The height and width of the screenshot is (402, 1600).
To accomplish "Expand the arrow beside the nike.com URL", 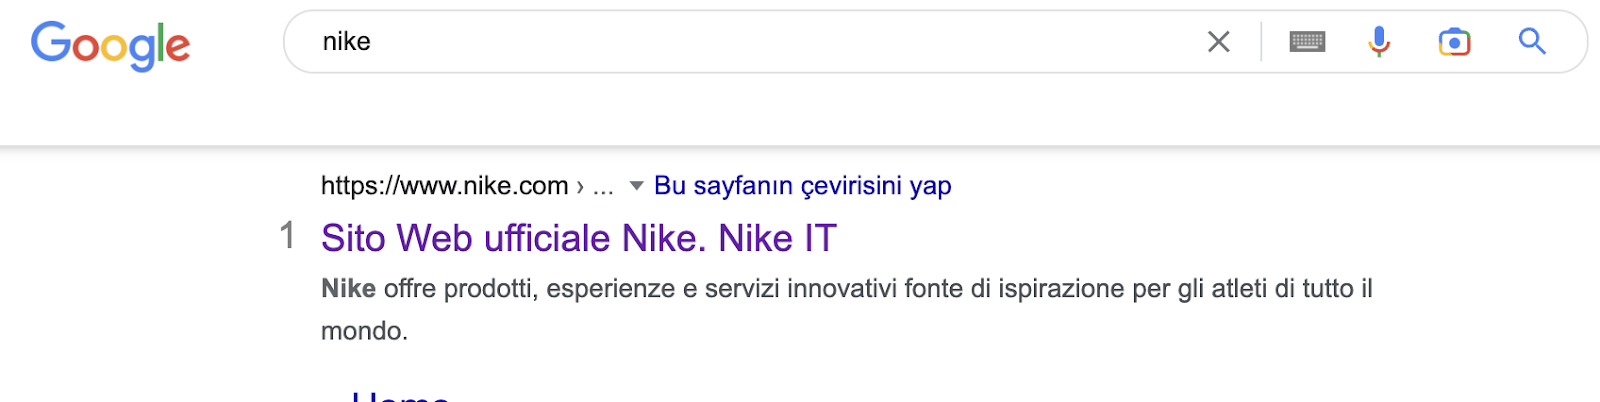I will pyautogui.click(x=636, y=186).
